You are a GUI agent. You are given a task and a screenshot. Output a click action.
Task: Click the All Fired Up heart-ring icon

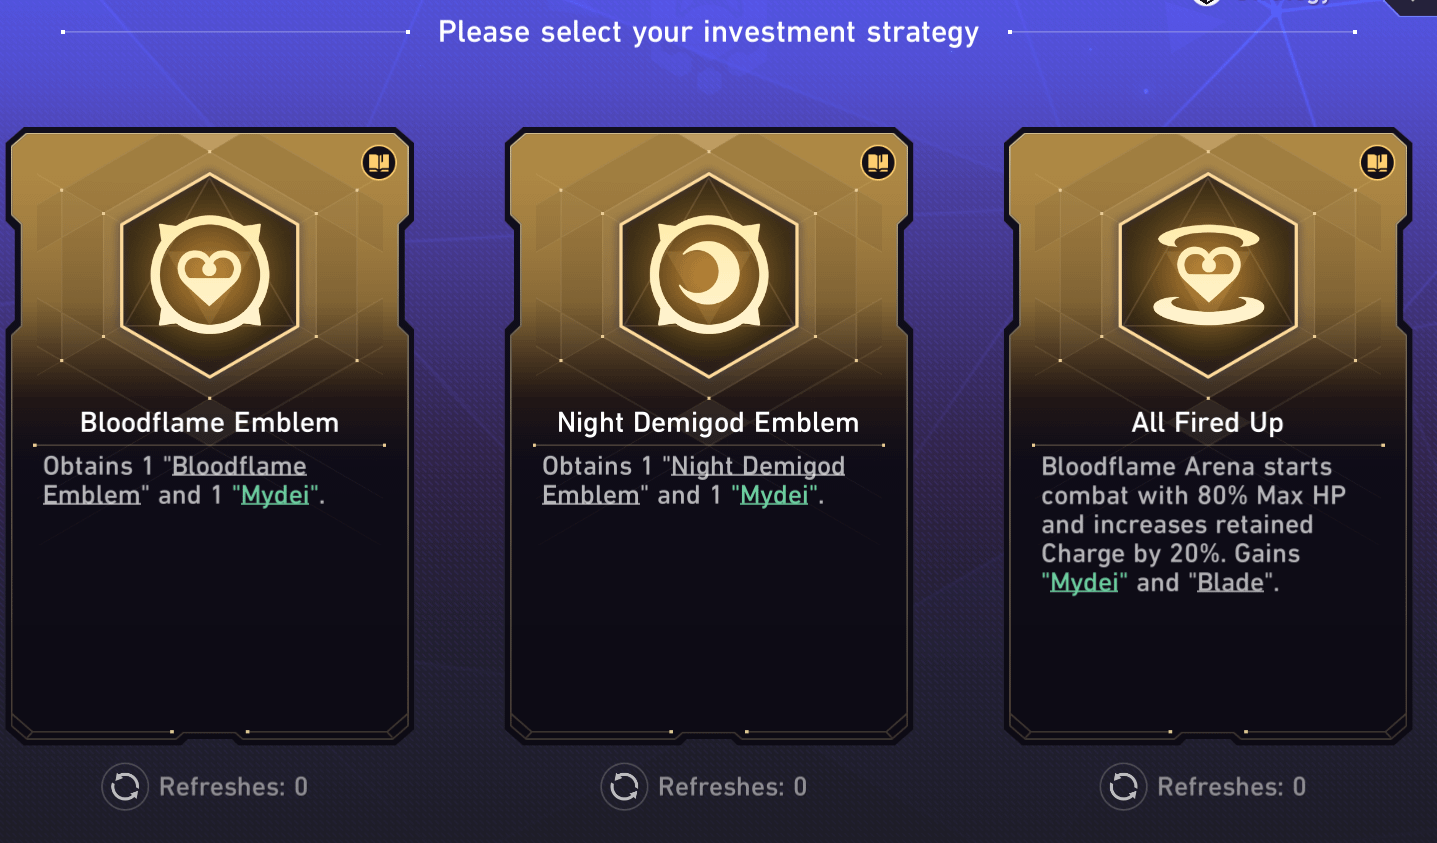coord(1208,275)
